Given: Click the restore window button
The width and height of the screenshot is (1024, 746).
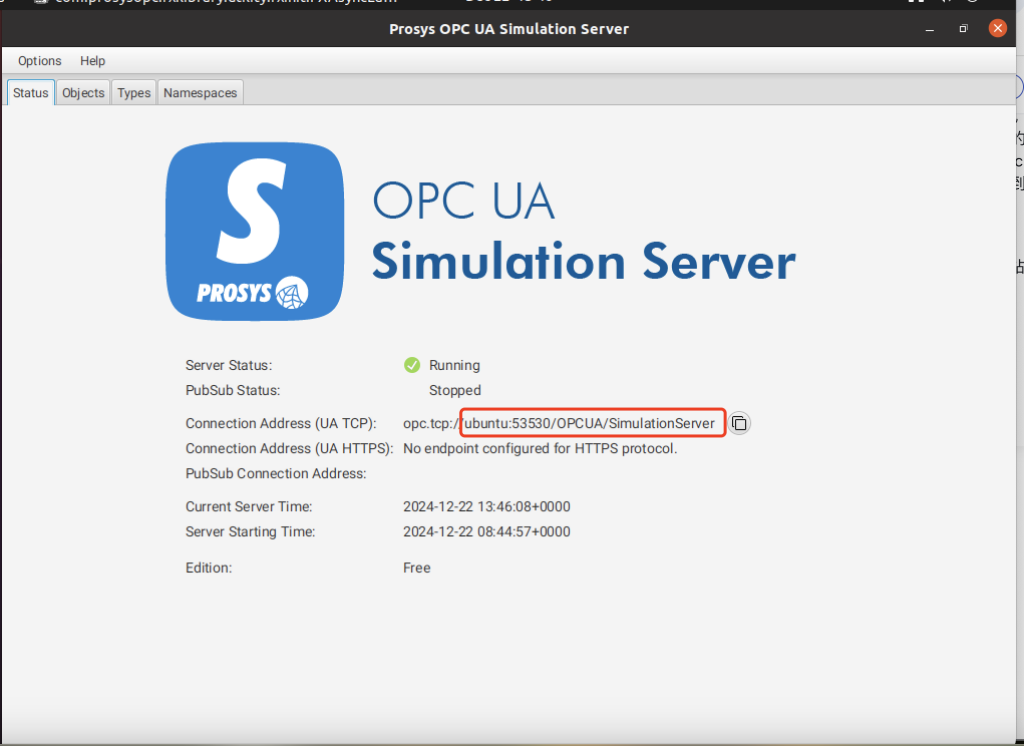Looking at the screenshot, I should [962, 29].
